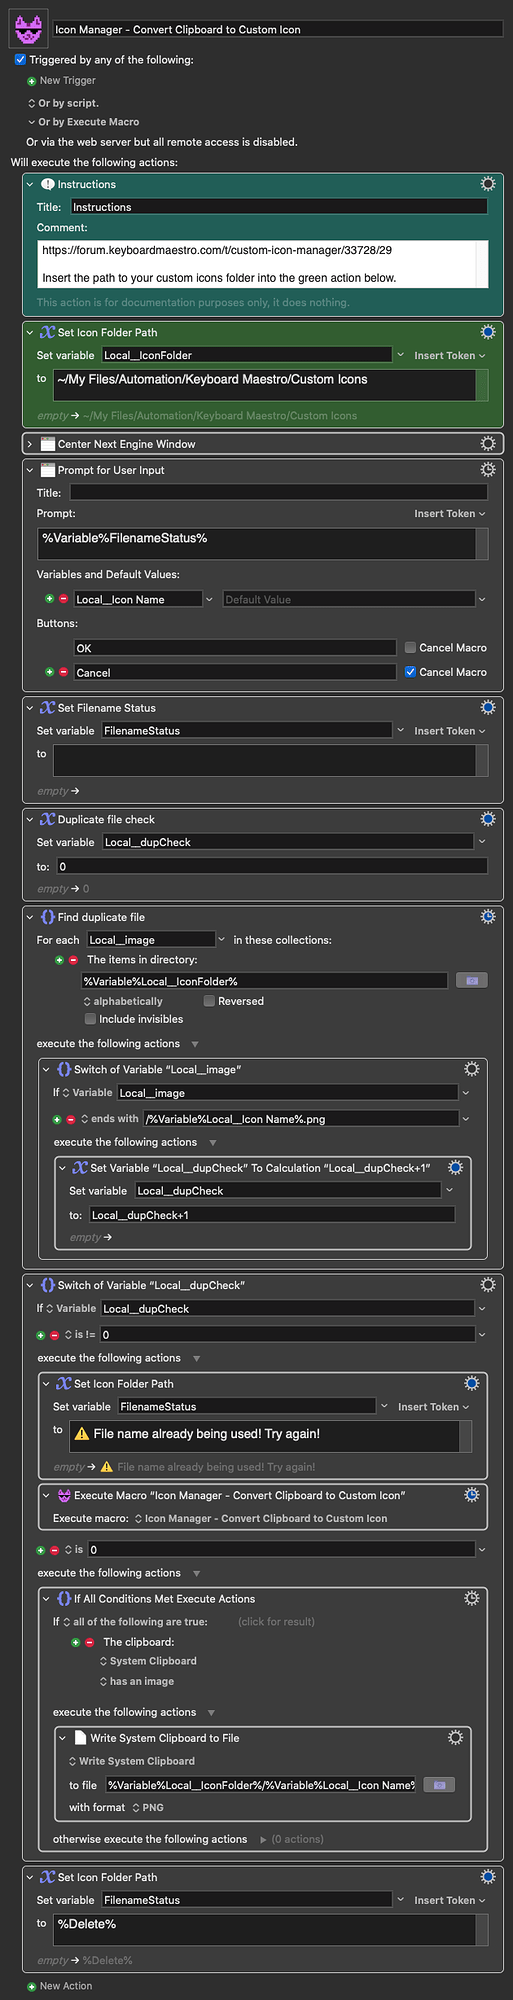Click the OK button name field
The image size is (513, 2000).
(235, 648)
